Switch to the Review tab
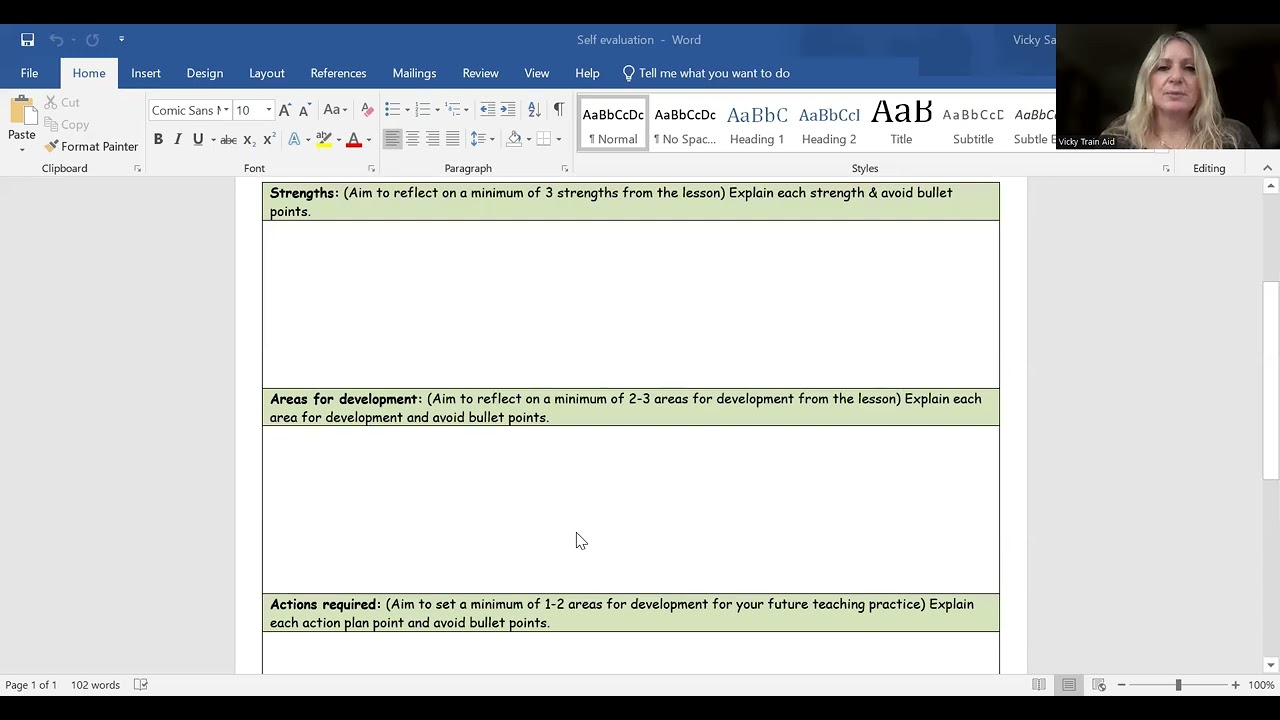The width and height of the screenshot is (1280, 720). tap(480, 73)
